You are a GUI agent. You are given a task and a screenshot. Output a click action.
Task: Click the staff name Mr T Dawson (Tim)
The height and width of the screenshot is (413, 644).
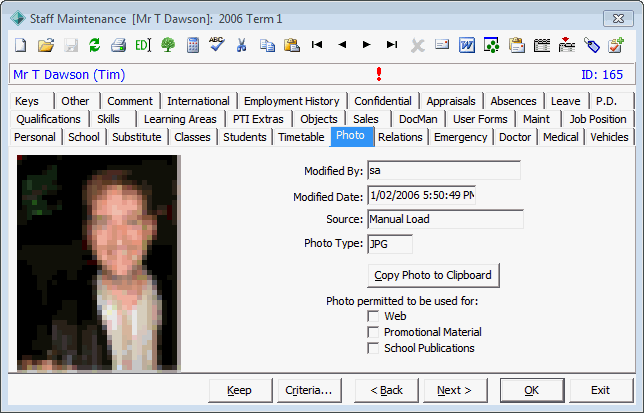[69, 75]
